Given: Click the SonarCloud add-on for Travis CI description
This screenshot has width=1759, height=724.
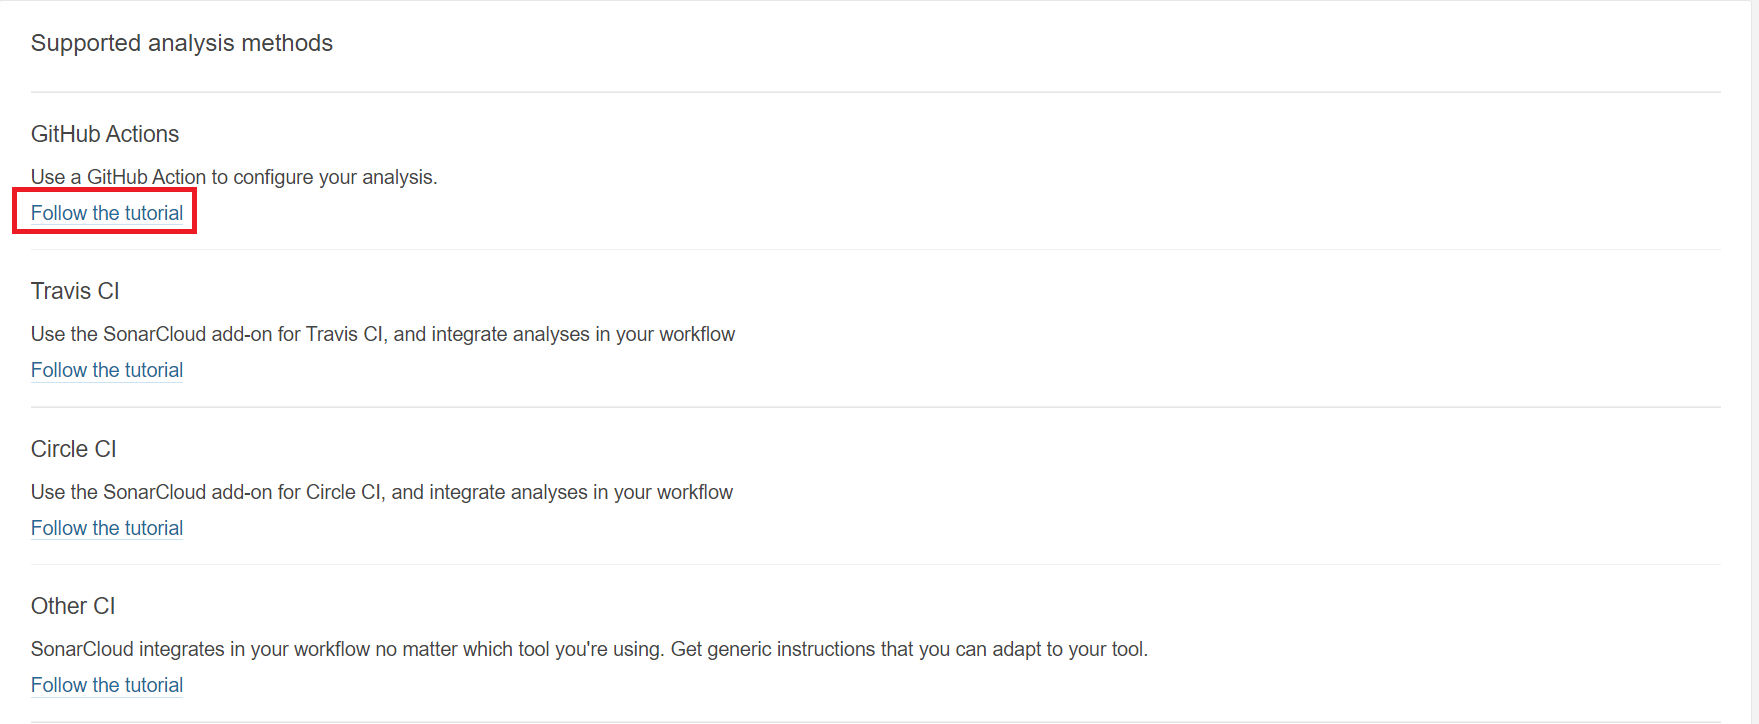Looking at the screenshot, I should pos(383,334).
